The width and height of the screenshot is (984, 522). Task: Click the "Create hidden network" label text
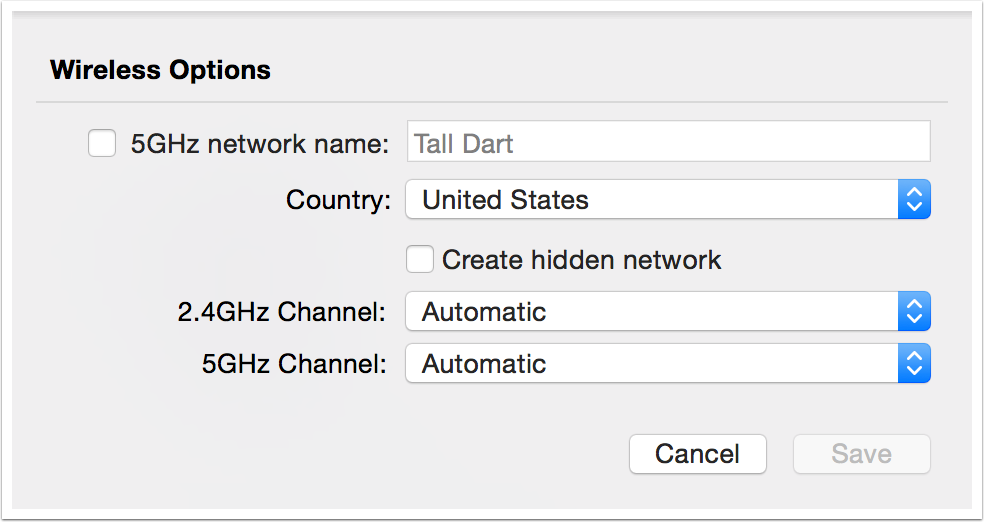581,260
